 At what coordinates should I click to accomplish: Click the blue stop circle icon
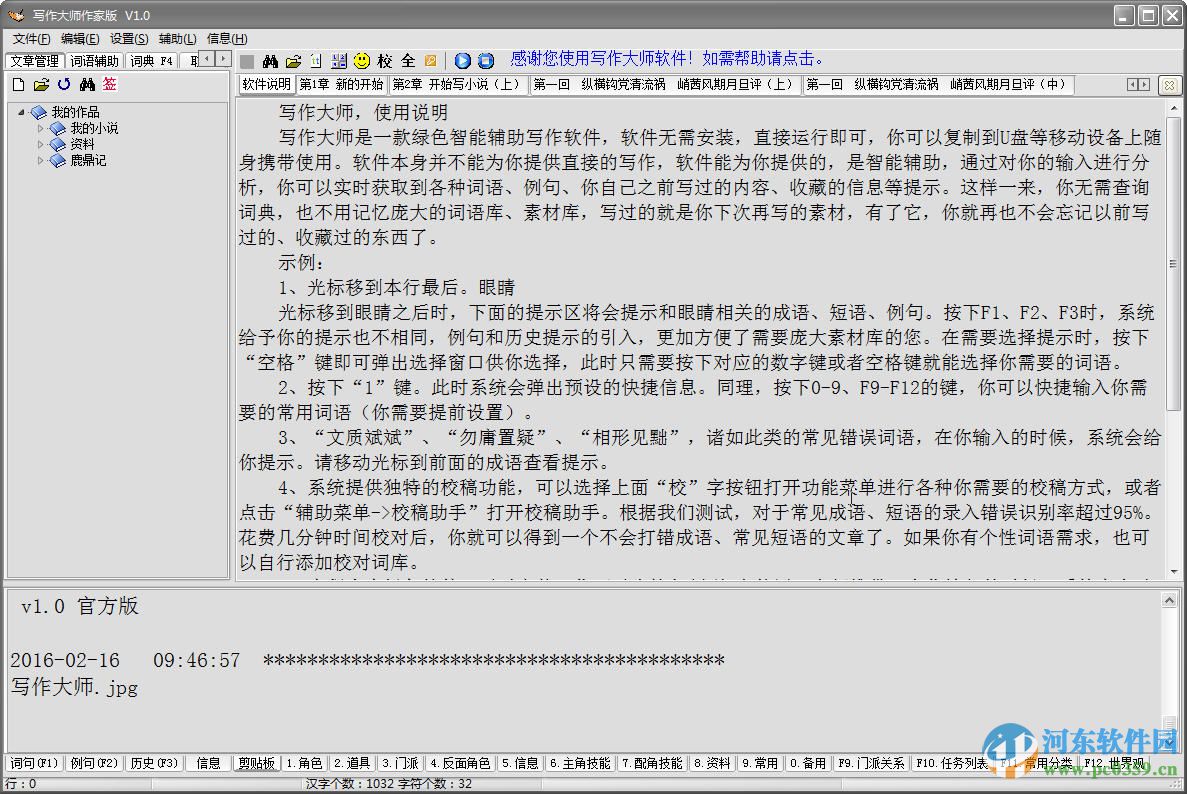point(485,60)
